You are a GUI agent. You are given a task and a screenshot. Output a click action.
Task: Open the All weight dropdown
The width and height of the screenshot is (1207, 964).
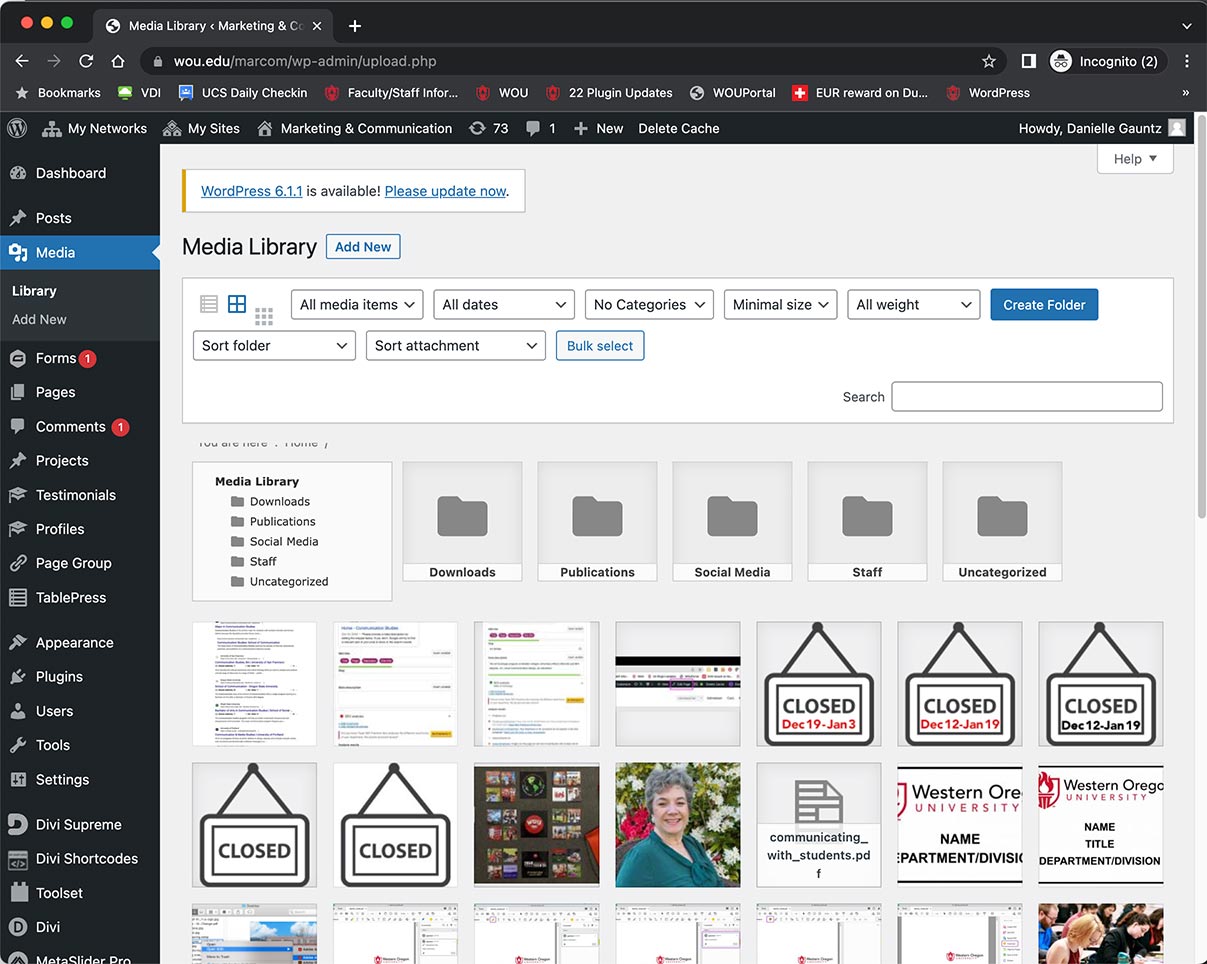tap(913, 304)
